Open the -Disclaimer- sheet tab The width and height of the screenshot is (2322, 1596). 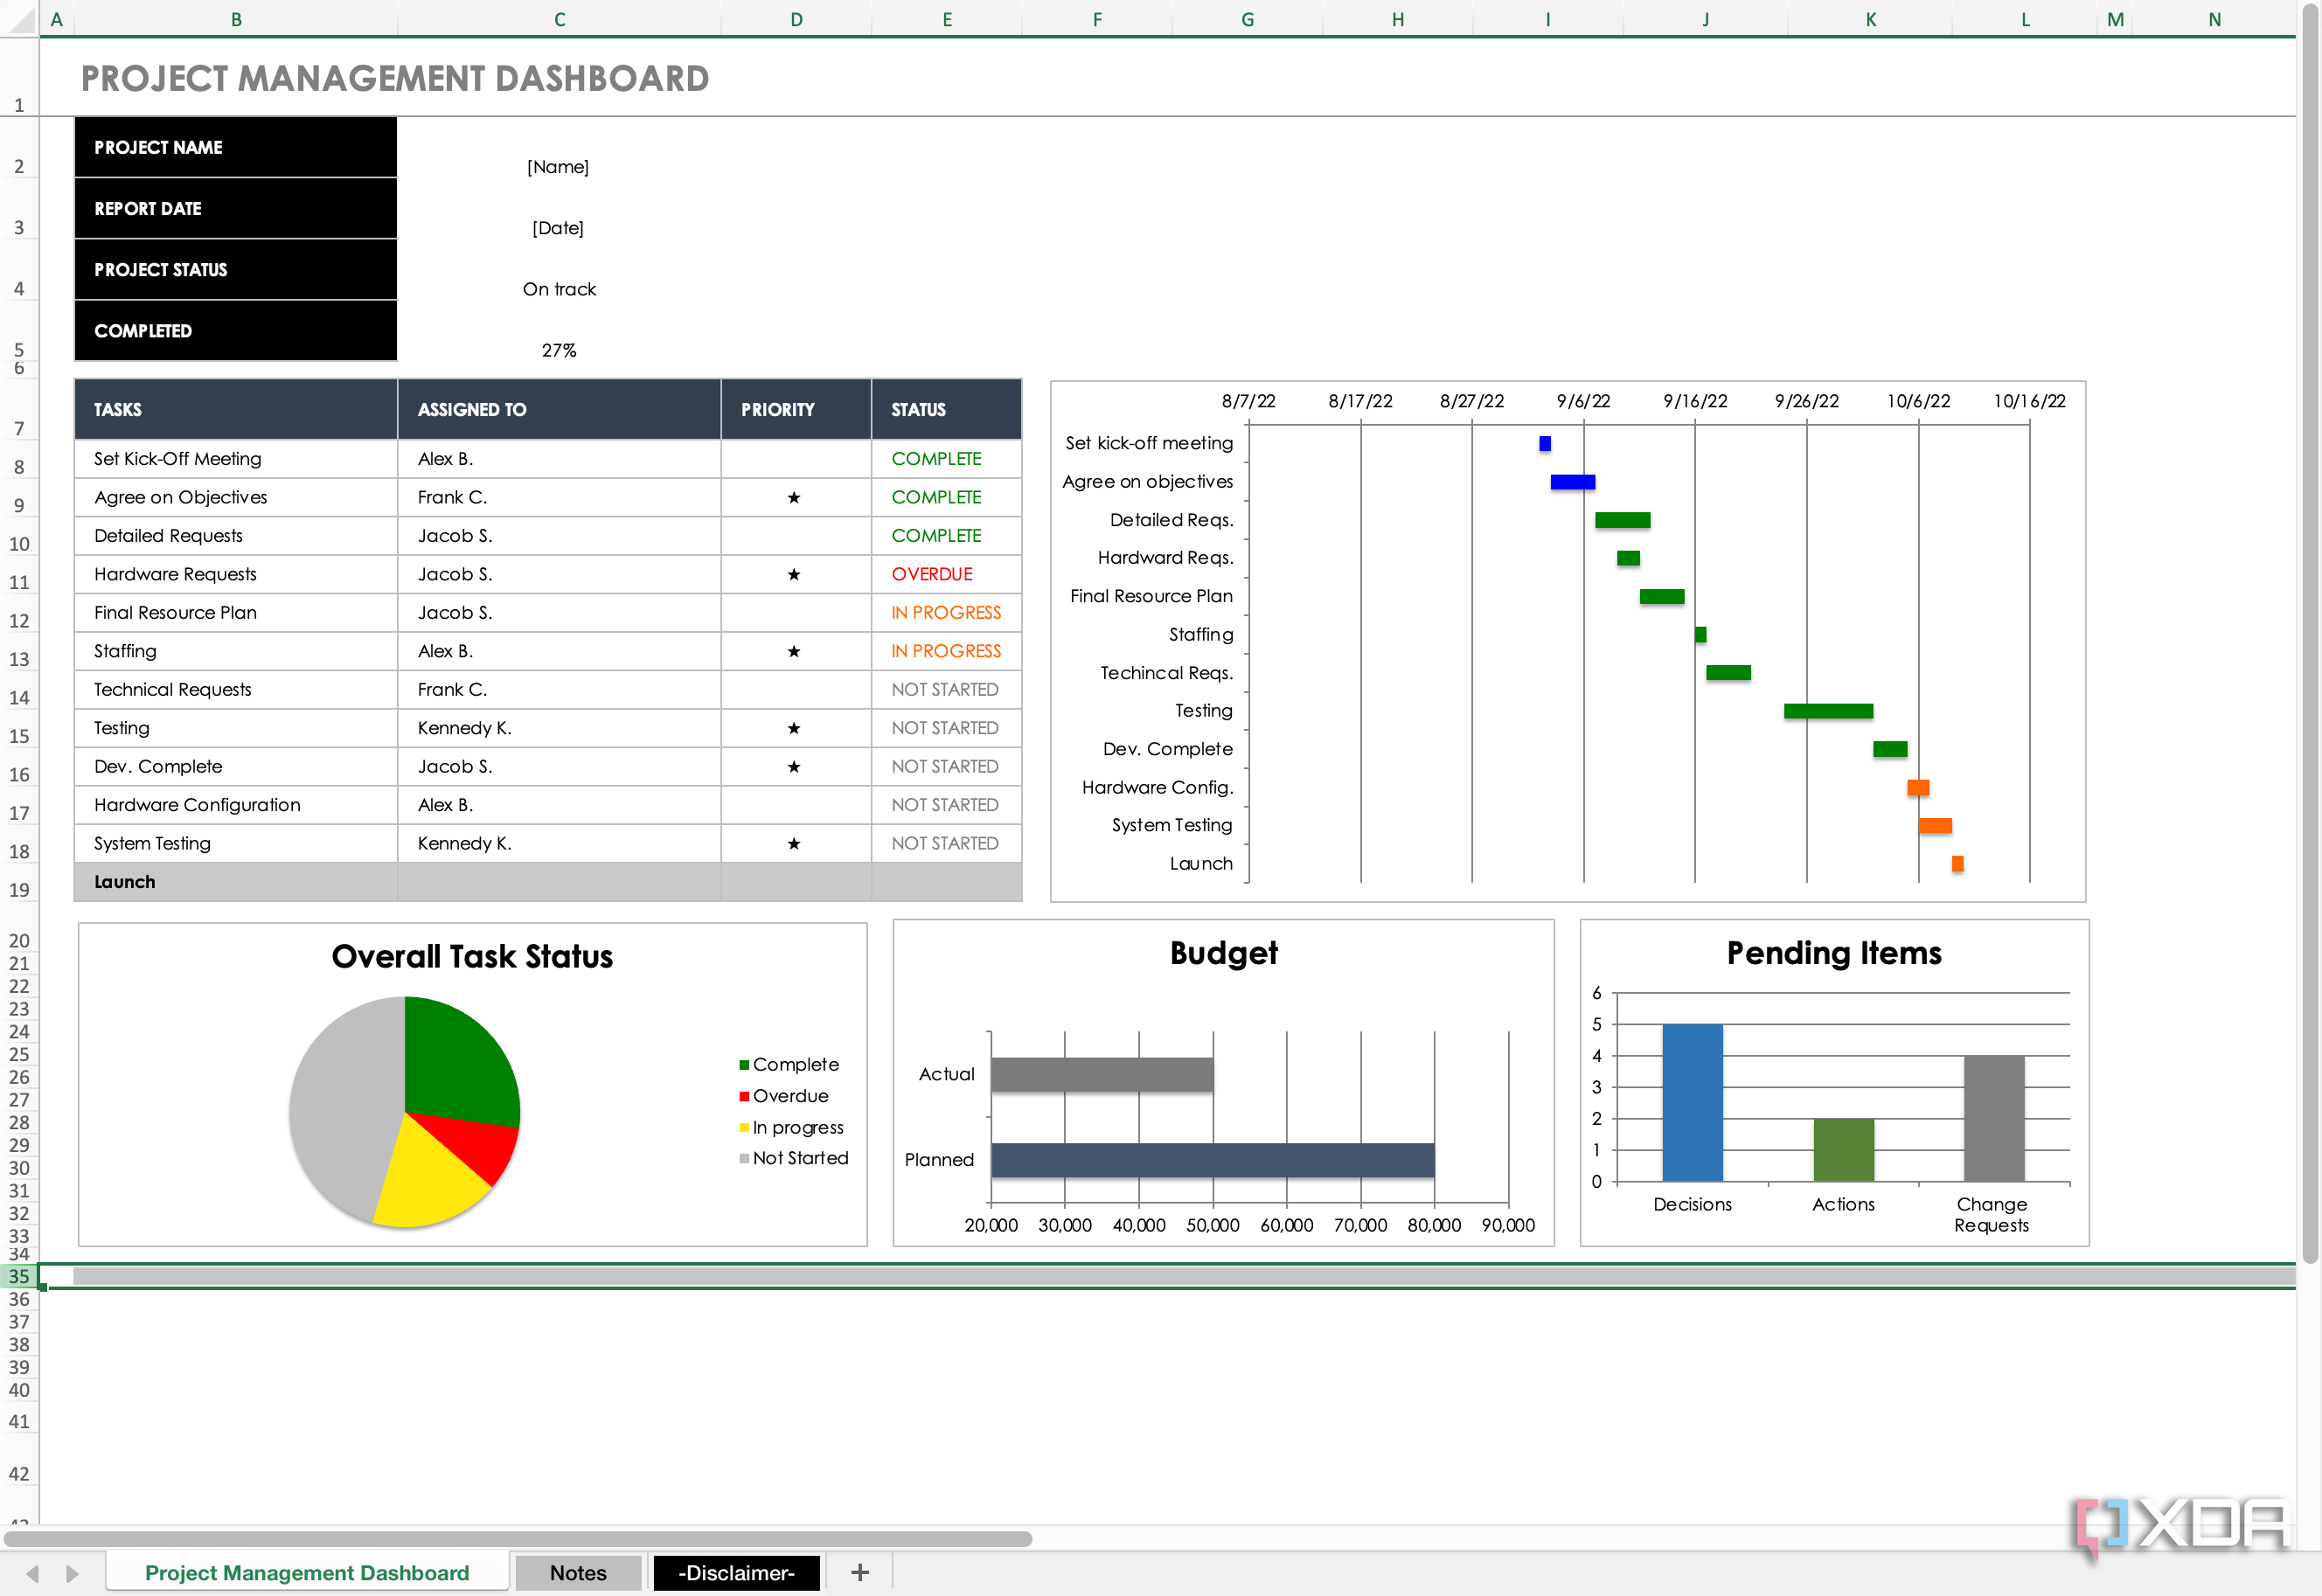[x=736, y=1573]
